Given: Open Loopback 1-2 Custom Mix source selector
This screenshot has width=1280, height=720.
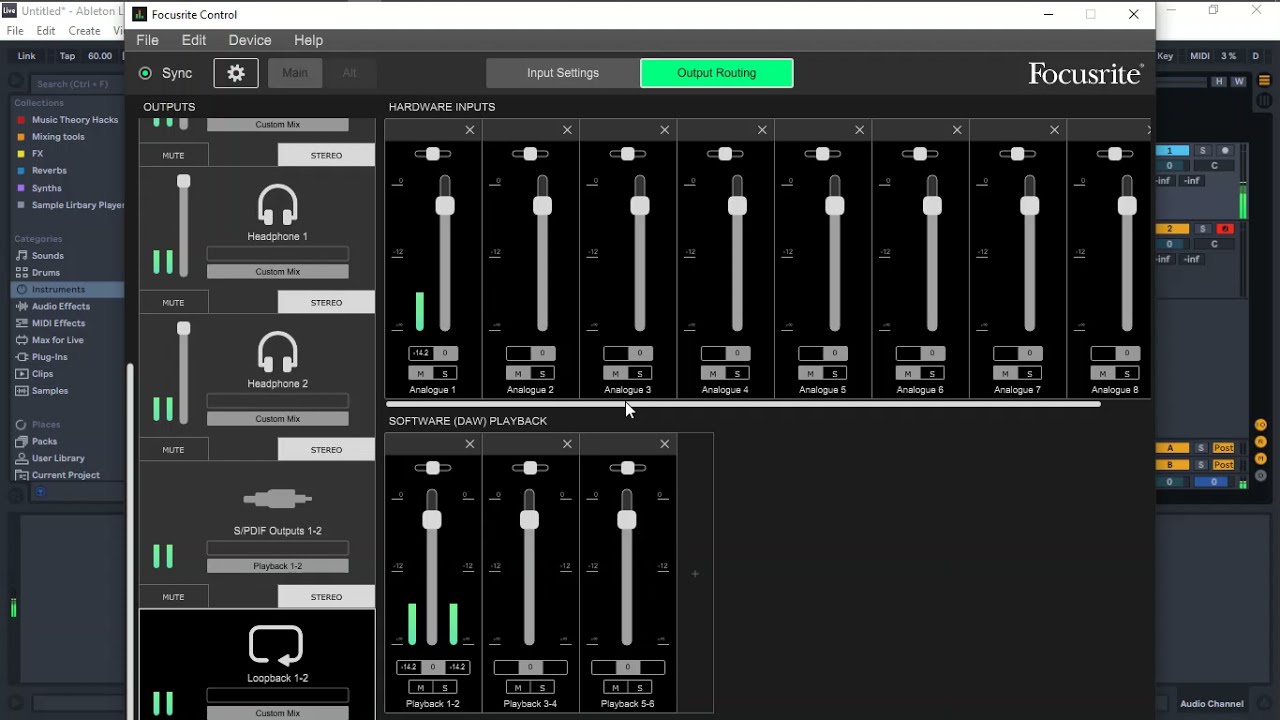Looking at the screenshot, I should pos(278,713).
